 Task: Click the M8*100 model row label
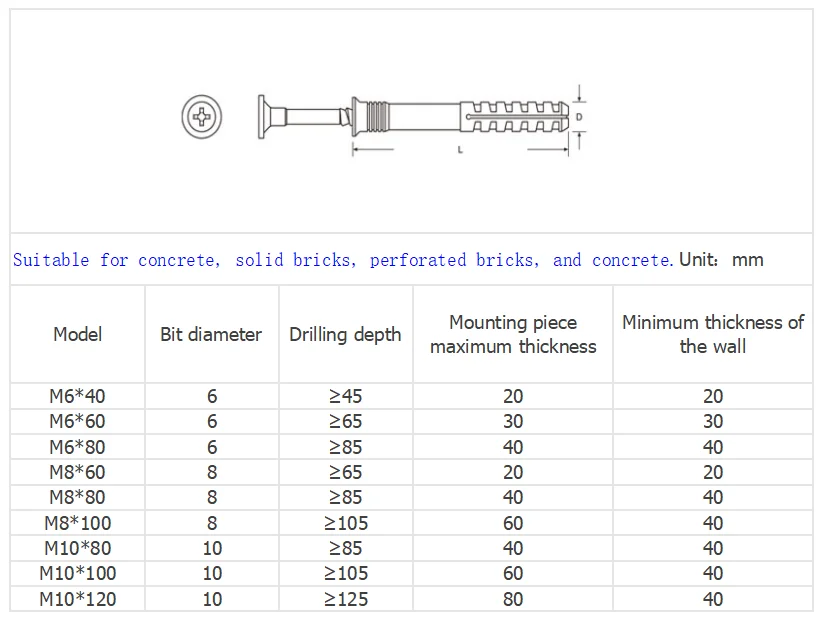pos(78,522)
